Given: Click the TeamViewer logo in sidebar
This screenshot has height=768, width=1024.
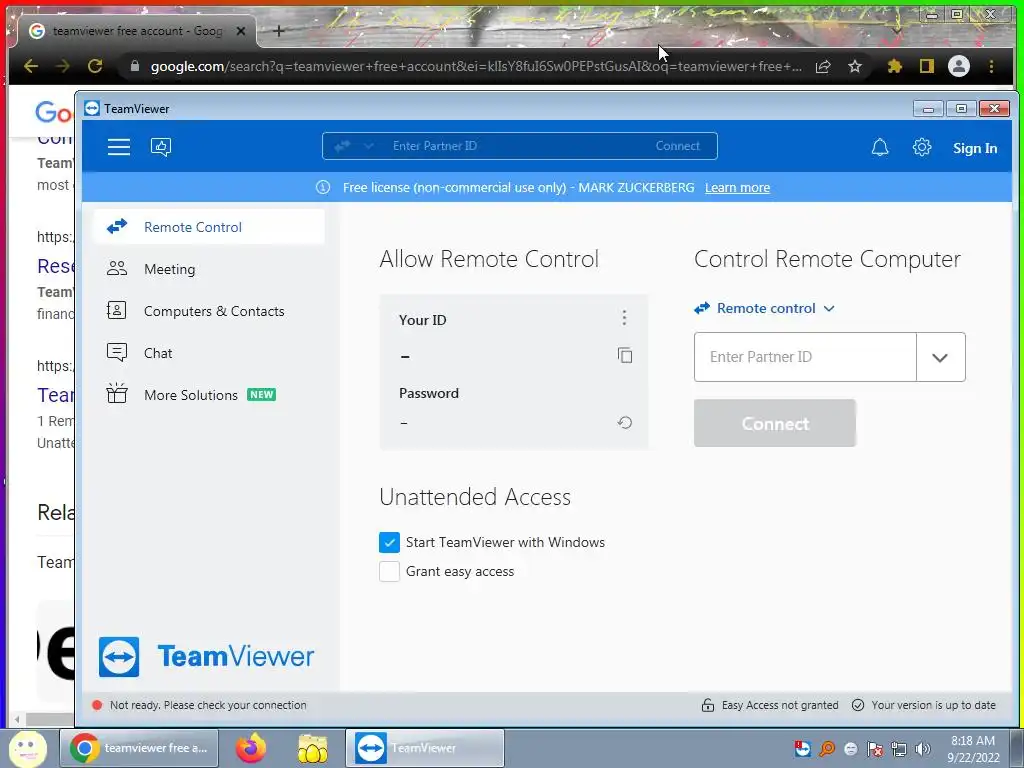Looking at the screenshot, I should [206, 656].
